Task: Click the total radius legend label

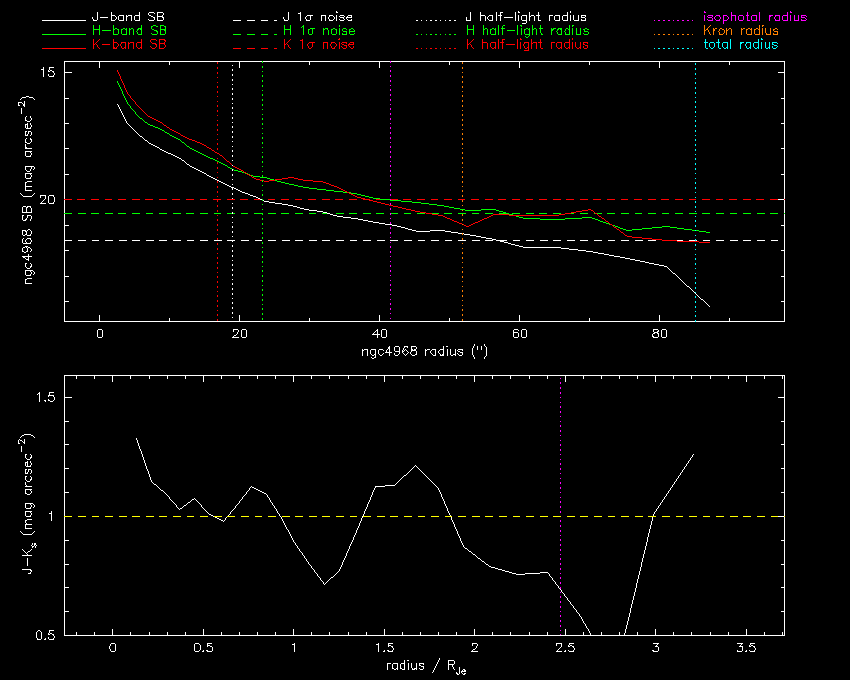Action: [x=739, y=45]
